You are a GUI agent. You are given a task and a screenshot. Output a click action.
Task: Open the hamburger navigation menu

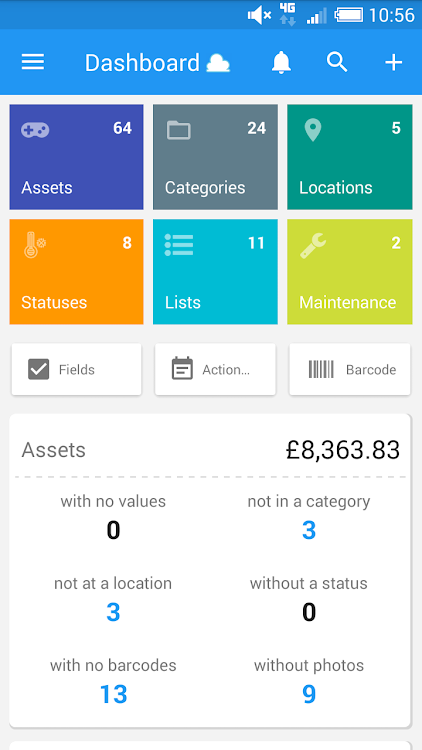[x=33, y=62]
